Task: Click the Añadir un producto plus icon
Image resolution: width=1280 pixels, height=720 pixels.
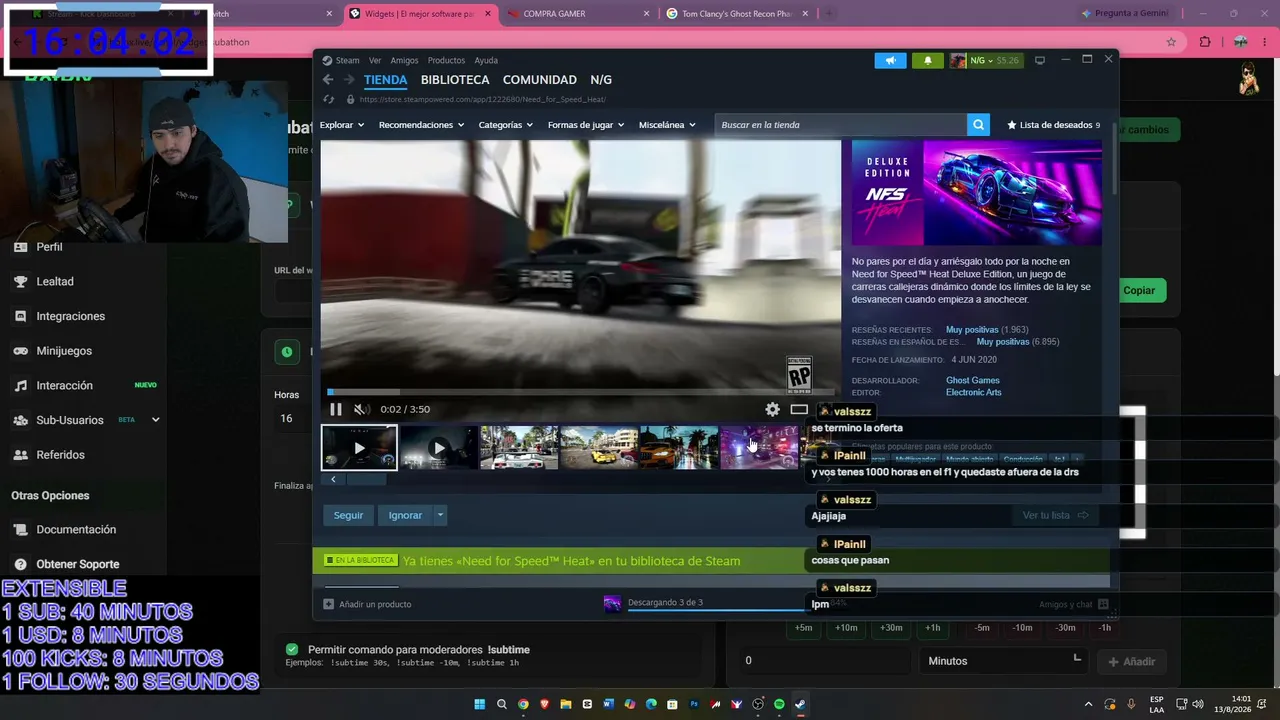Action: pyautogui.click(x=328, y=604)
